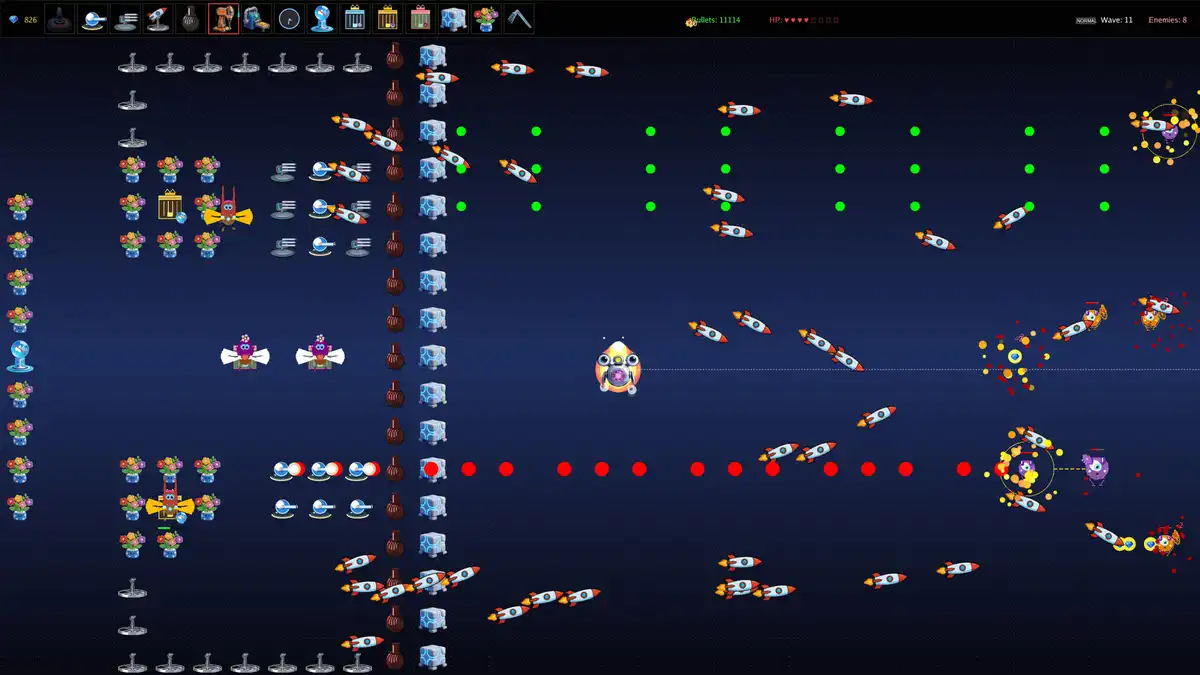The width and height of the screenshot is (1200, 675).
Task: Click the highlighted orange robot arm slot
Action: point(223,18)
